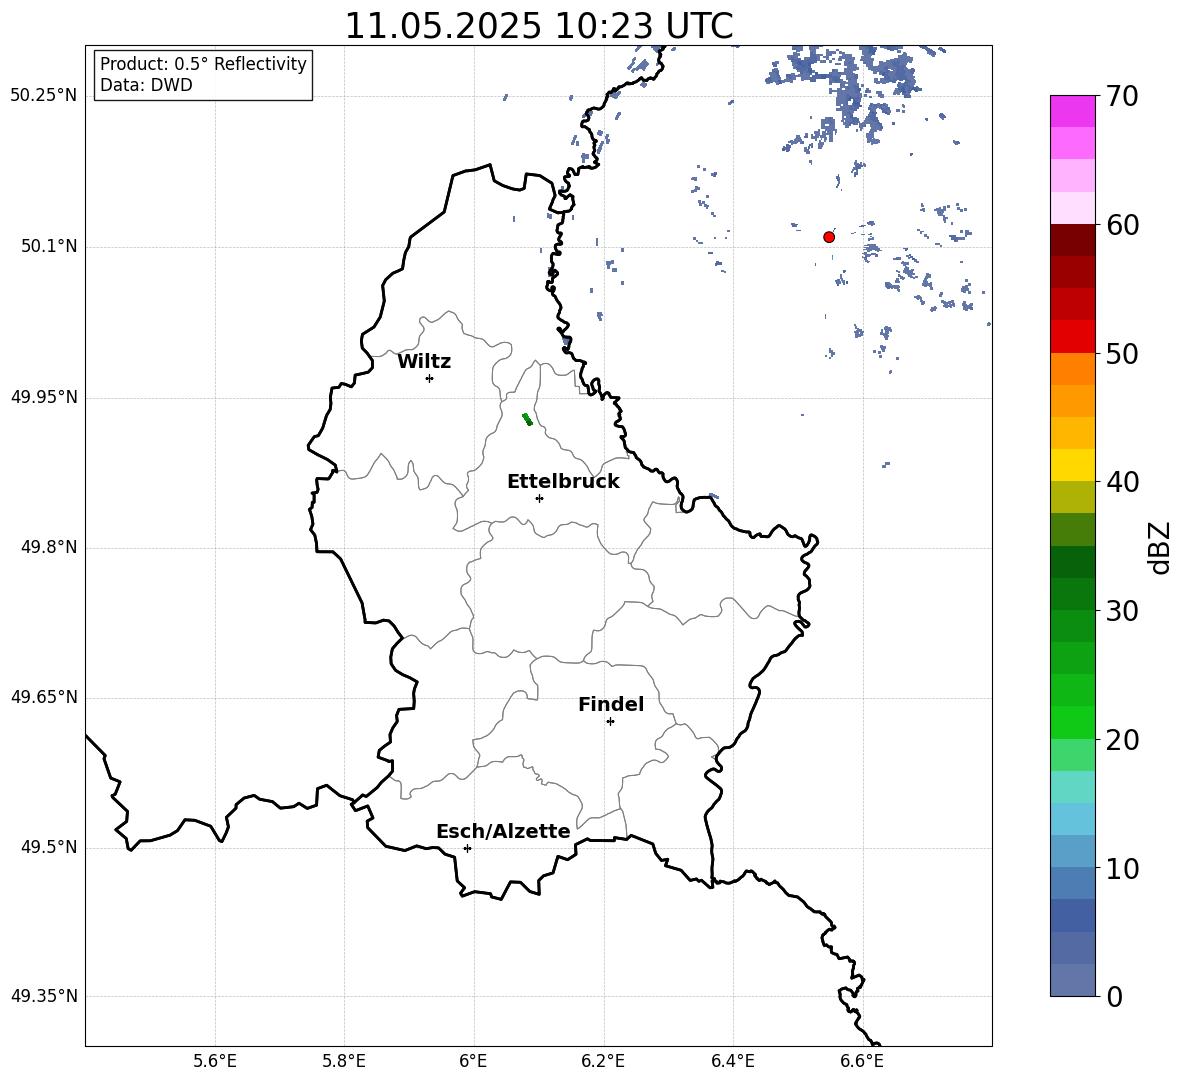
Task: Click the 0 tick on colorbar
Action: coord(1114,996)
